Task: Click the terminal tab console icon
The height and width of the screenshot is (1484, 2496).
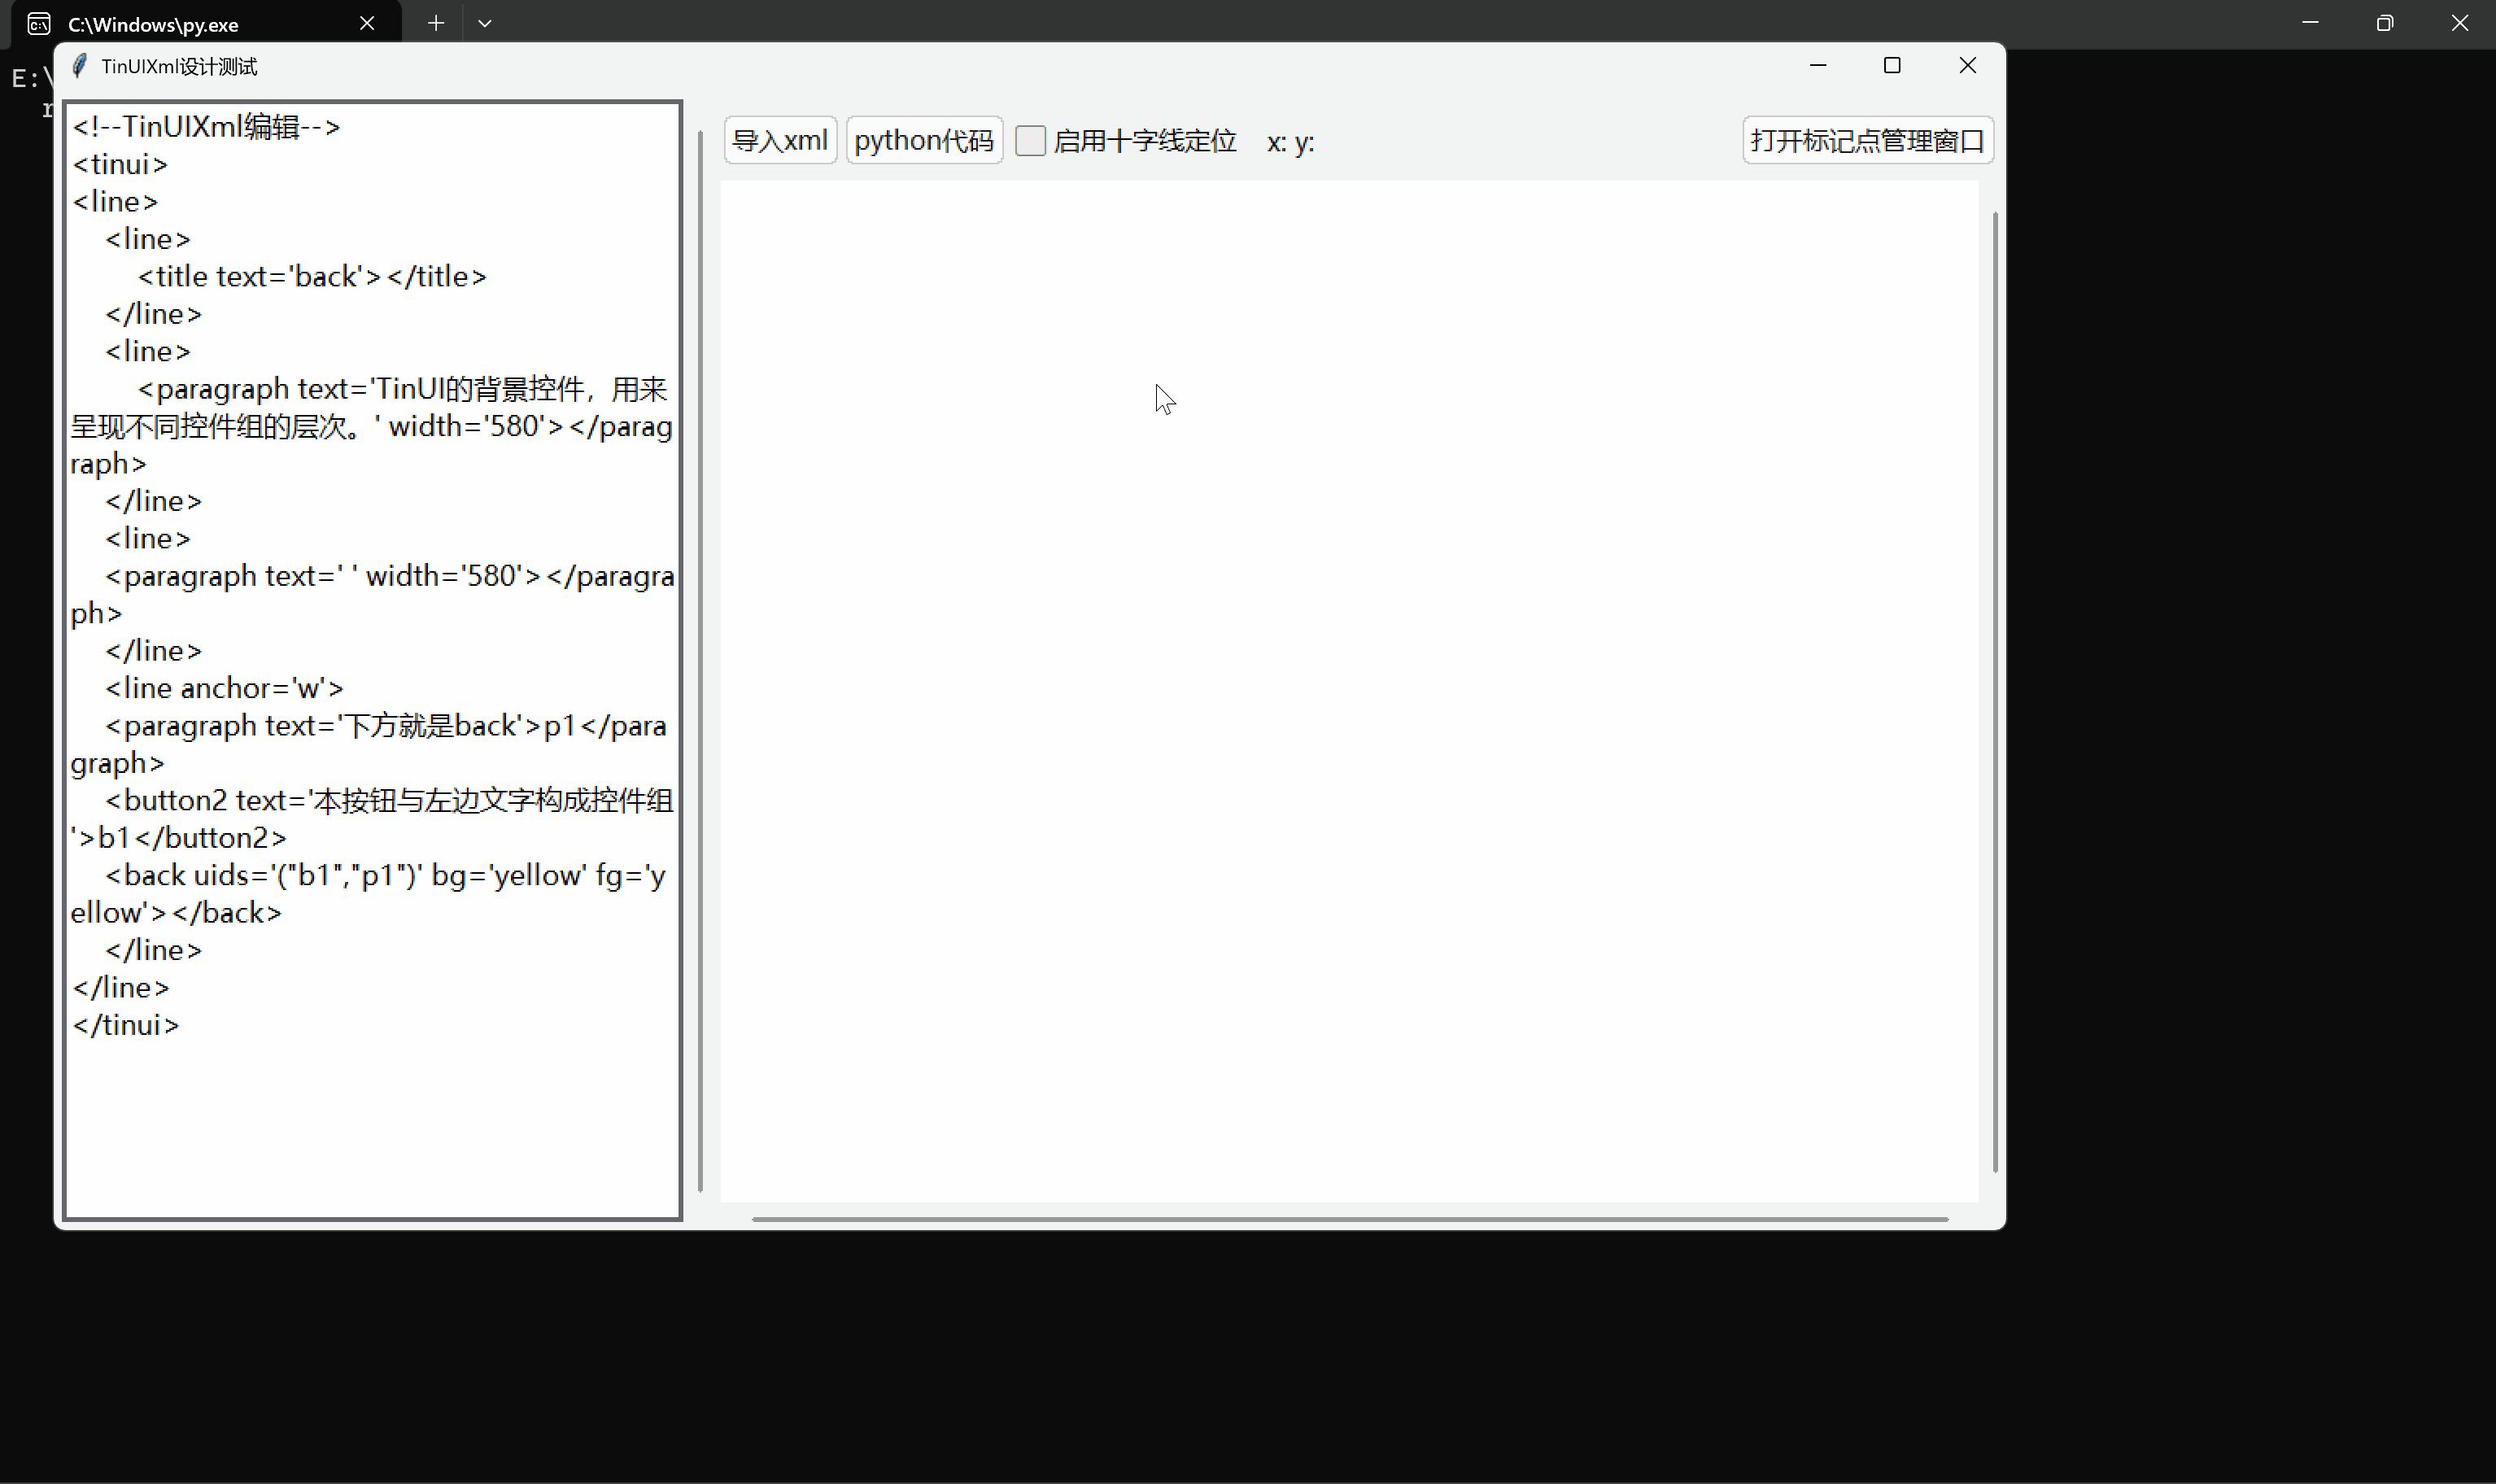Action: pyautogui.click(x=39, y=24)
